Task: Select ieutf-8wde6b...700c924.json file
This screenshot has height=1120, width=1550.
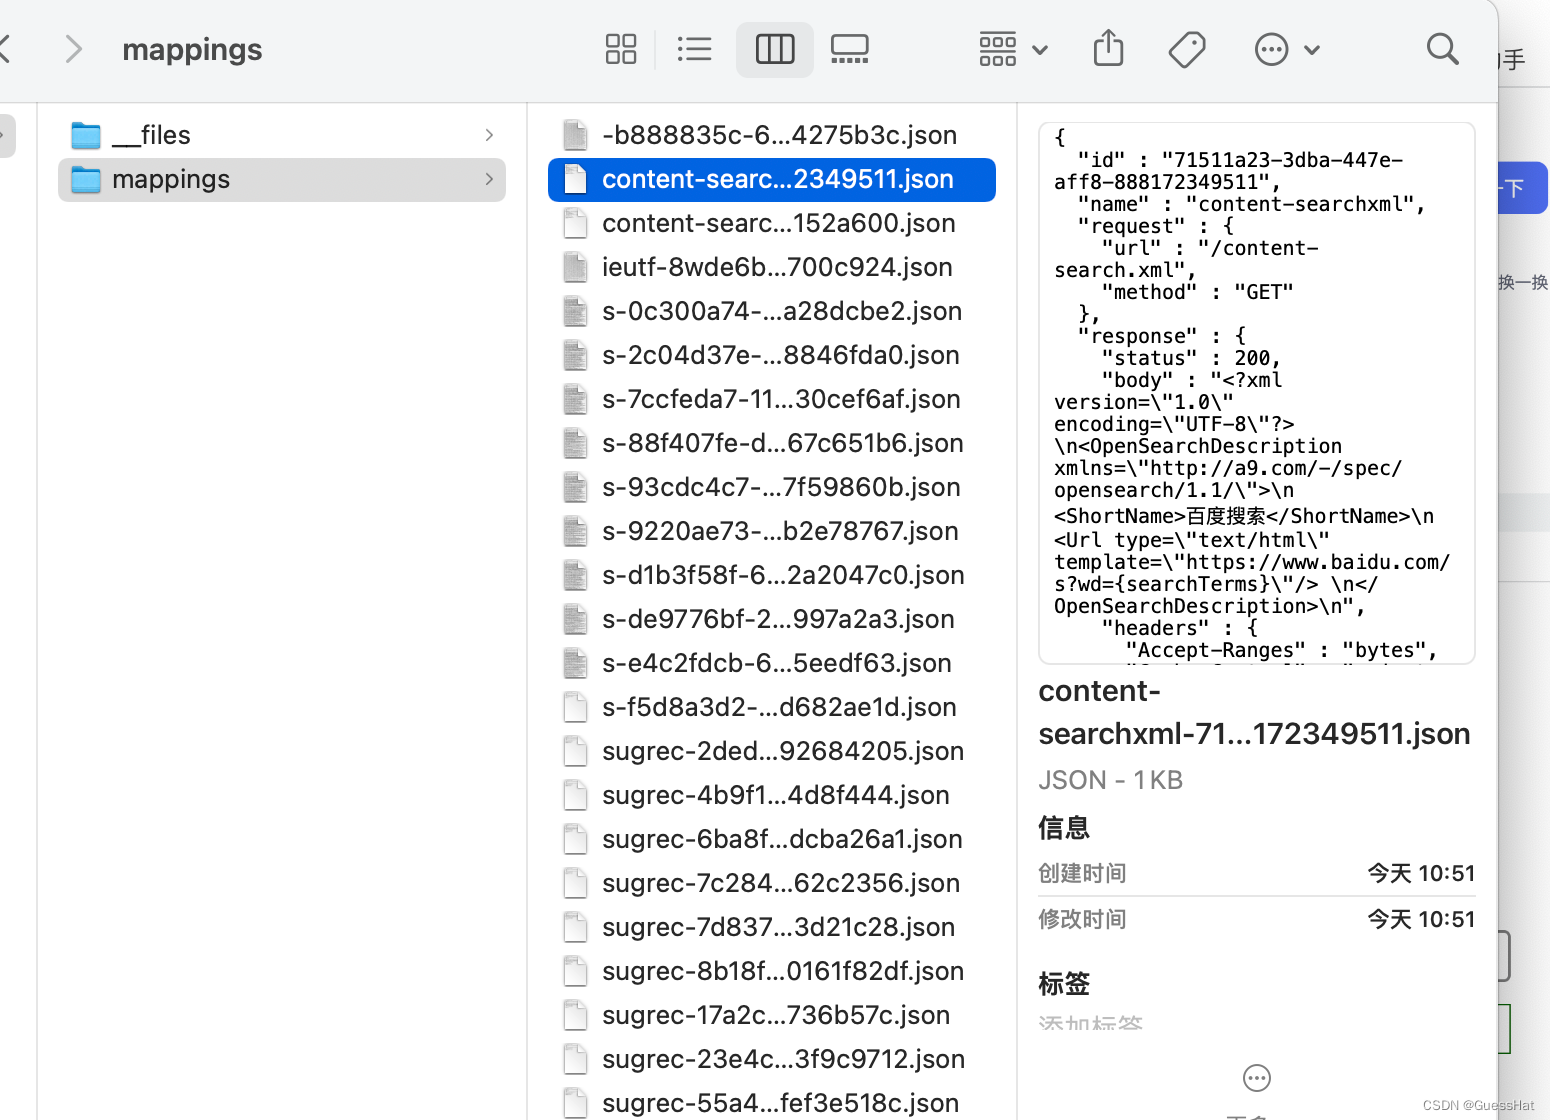Action: (772, 267)
